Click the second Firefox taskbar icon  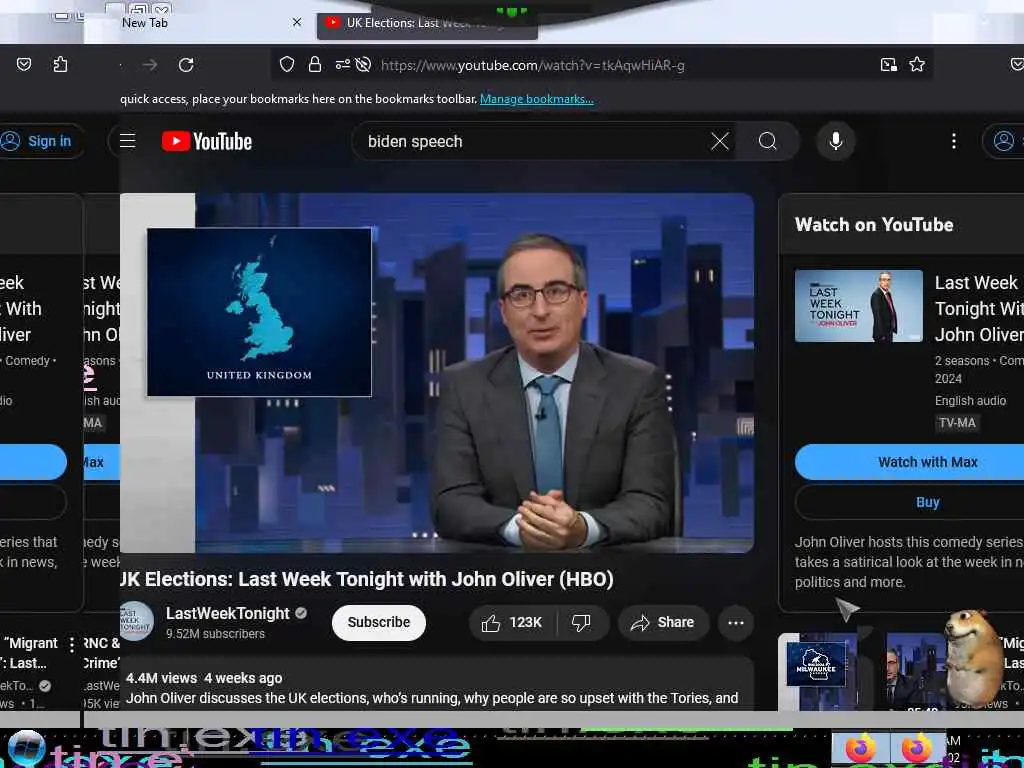tap(916, 748)
